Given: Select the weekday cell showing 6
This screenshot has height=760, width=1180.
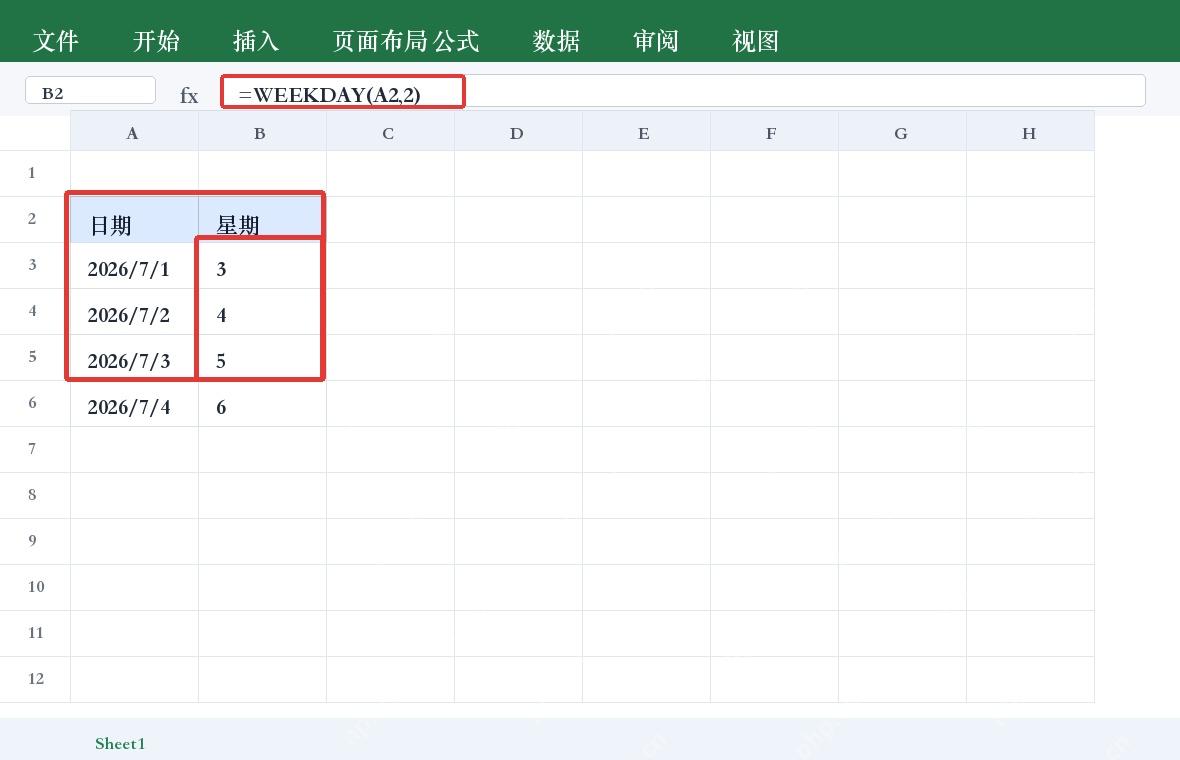Looking at the screenshot, I should pyautogui.click(x=263, y=403).
